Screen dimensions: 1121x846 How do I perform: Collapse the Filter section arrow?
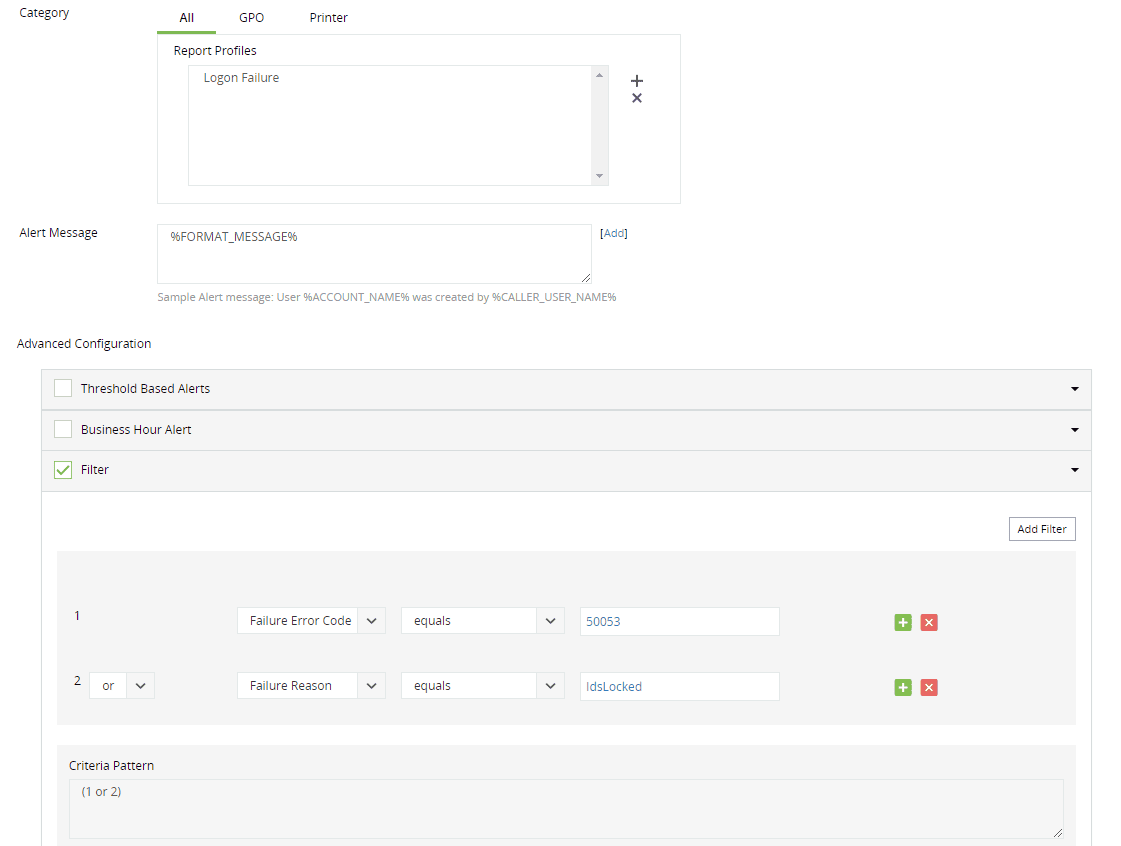pyautogui.click(x=1074, y=470)
